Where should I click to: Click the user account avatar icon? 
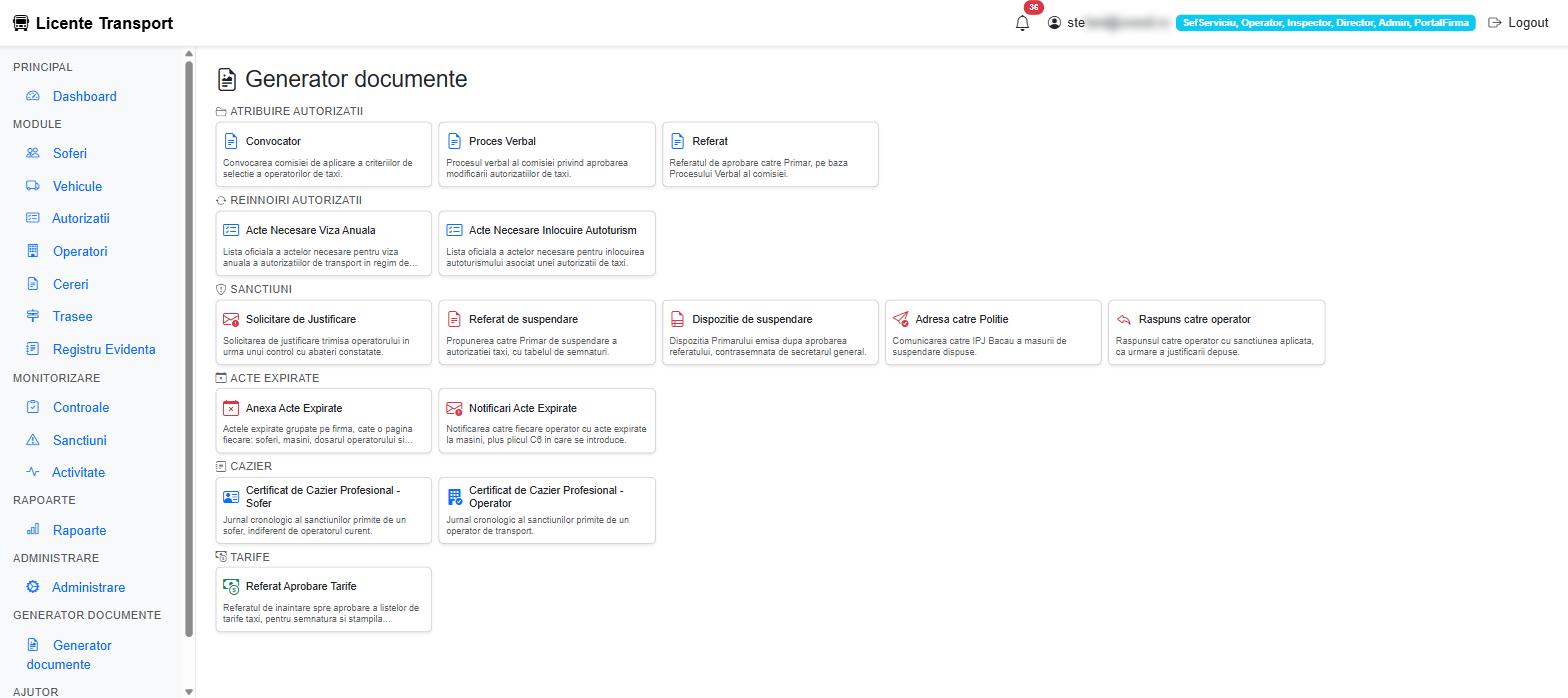[1054, 22]
